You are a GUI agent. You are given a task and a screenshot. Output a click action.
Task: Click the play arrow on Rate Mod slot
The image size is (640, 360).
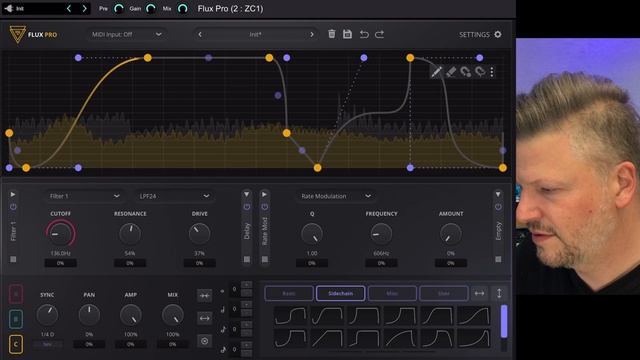[x=264, y=194]
